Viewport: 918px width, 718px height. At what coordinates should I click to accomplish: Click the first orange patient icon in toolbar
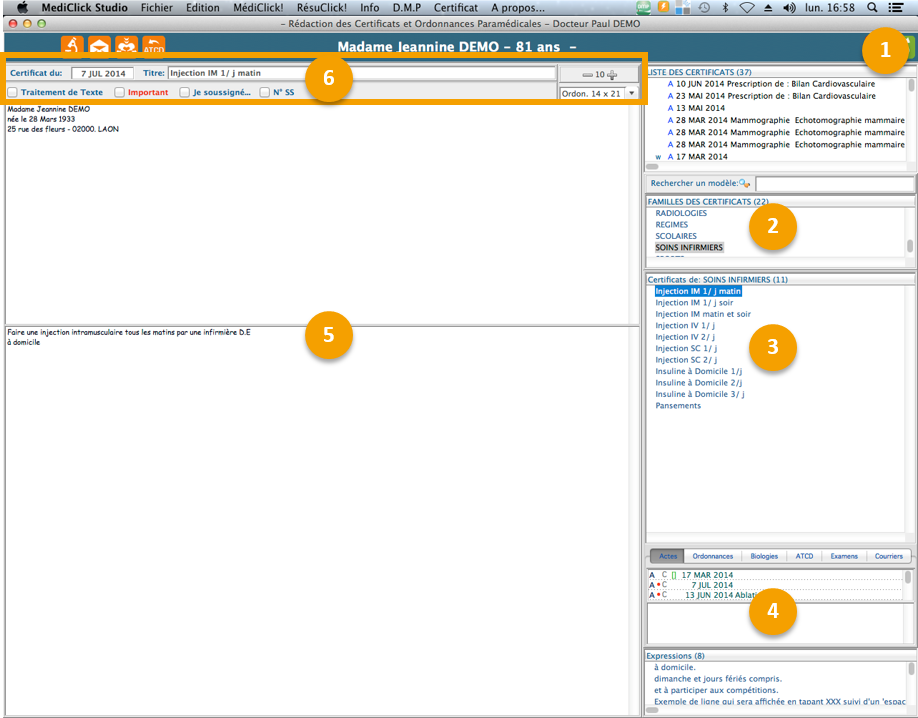click(73, 46)
